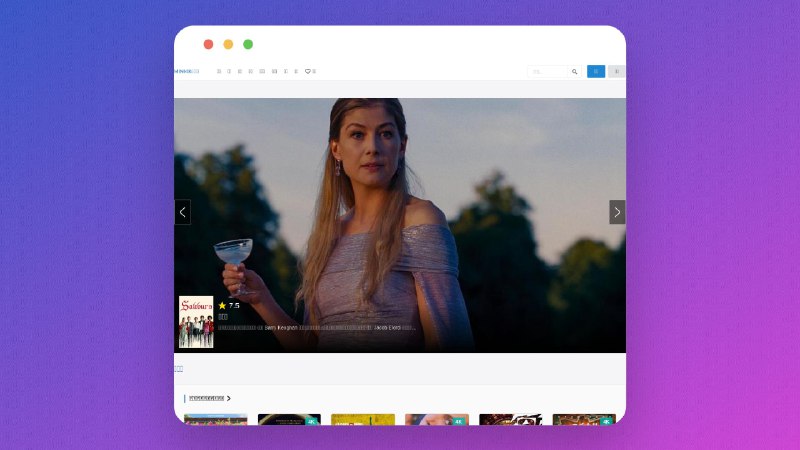Expand the section heading chevron arrow
The height and width of the screenshot is (450, 800).
pos(229,398)
